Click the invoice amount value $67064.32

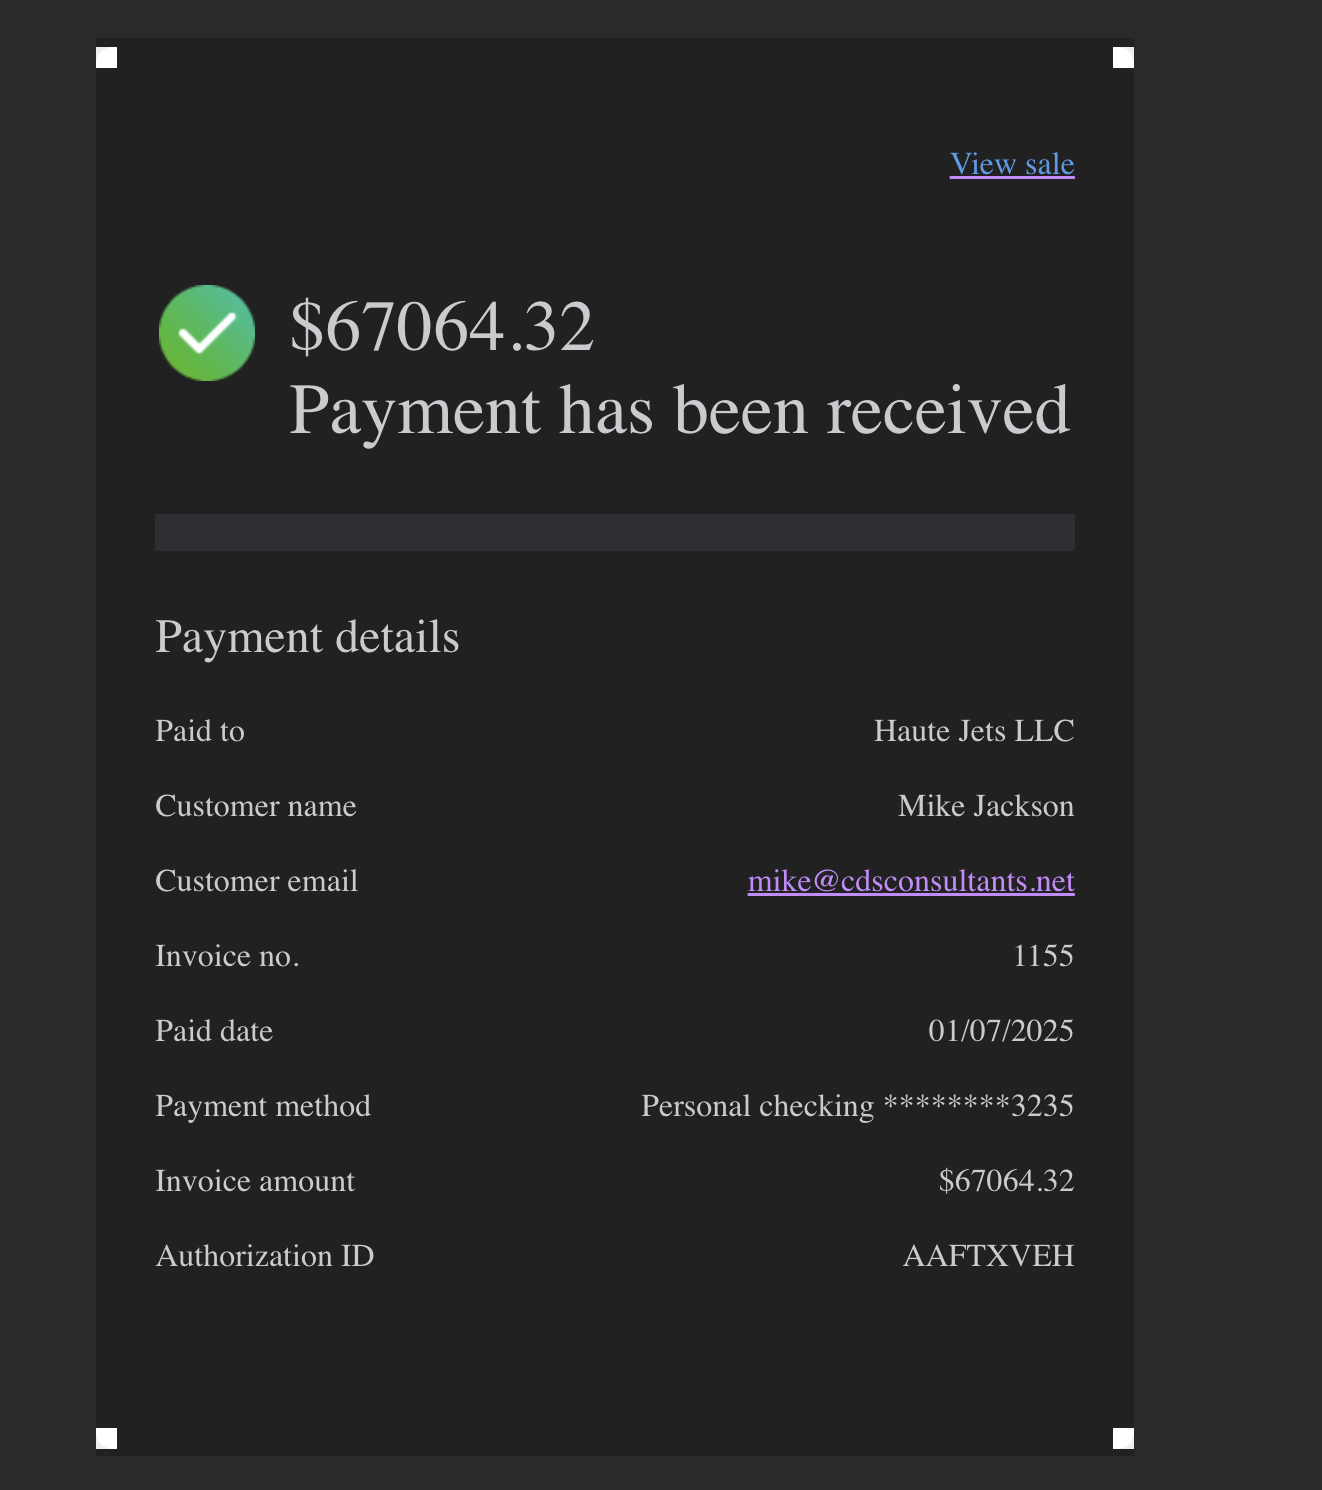click(1006, 1181)
